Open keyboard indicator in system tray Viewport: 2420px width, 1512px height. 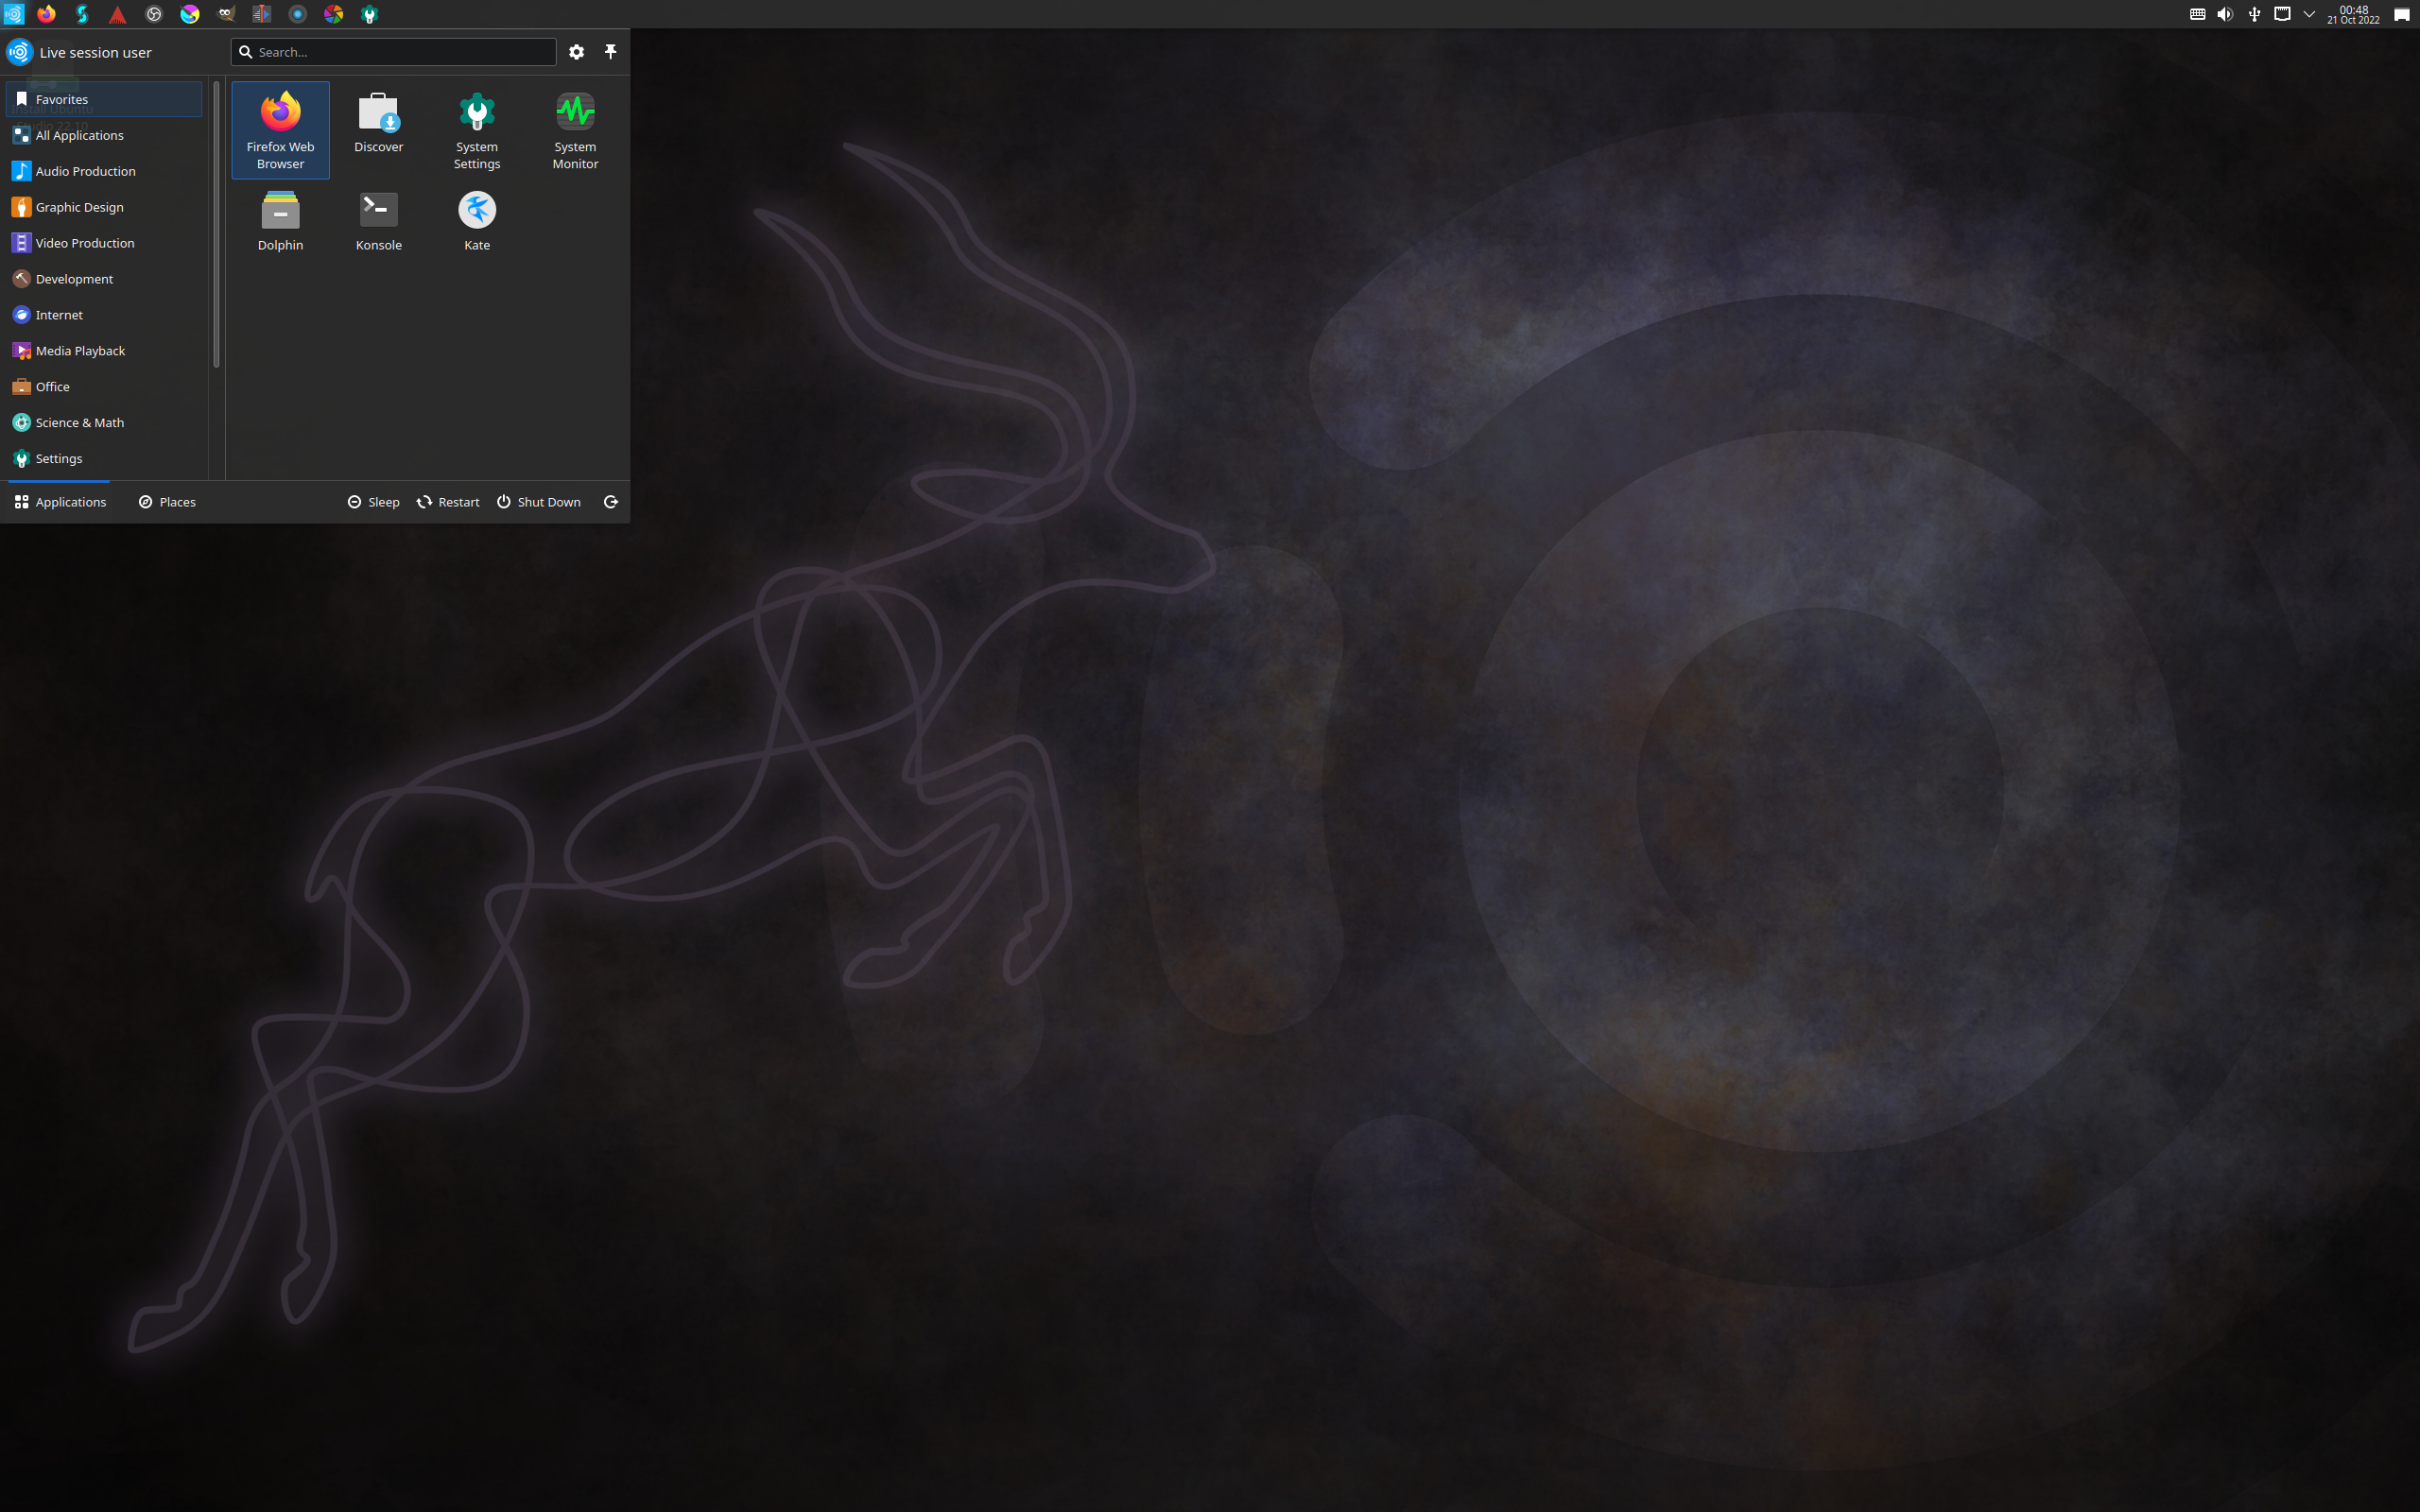tap(2197, 14)
